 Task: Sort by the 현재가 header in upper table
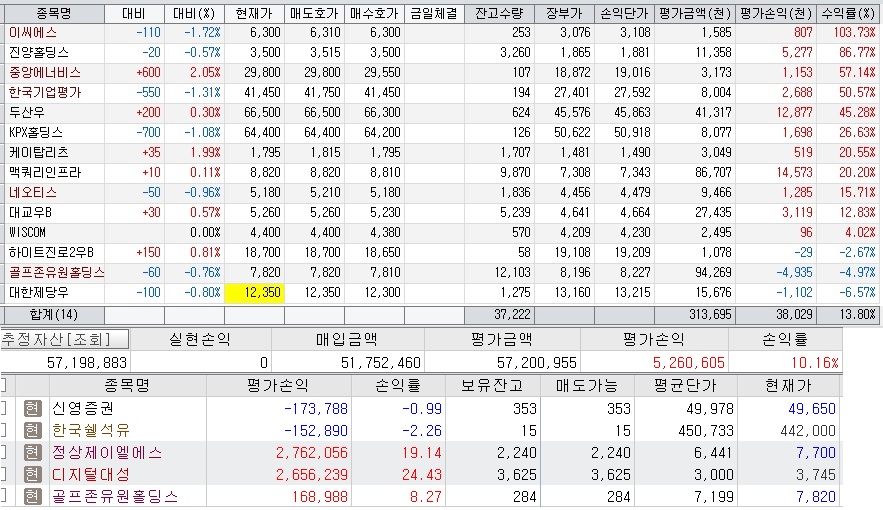[255, 13]
